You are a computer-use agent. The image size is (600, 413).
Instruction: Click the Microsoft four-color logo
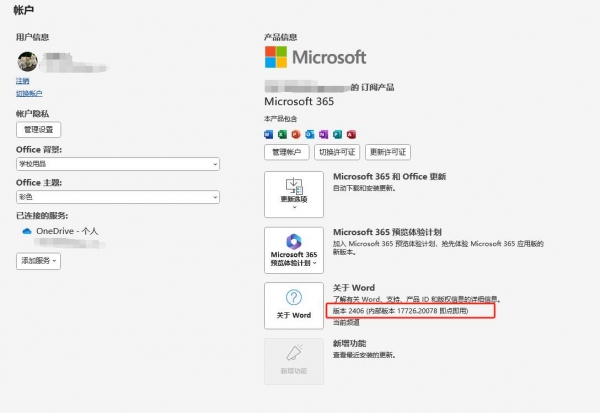tap(276, 57)
